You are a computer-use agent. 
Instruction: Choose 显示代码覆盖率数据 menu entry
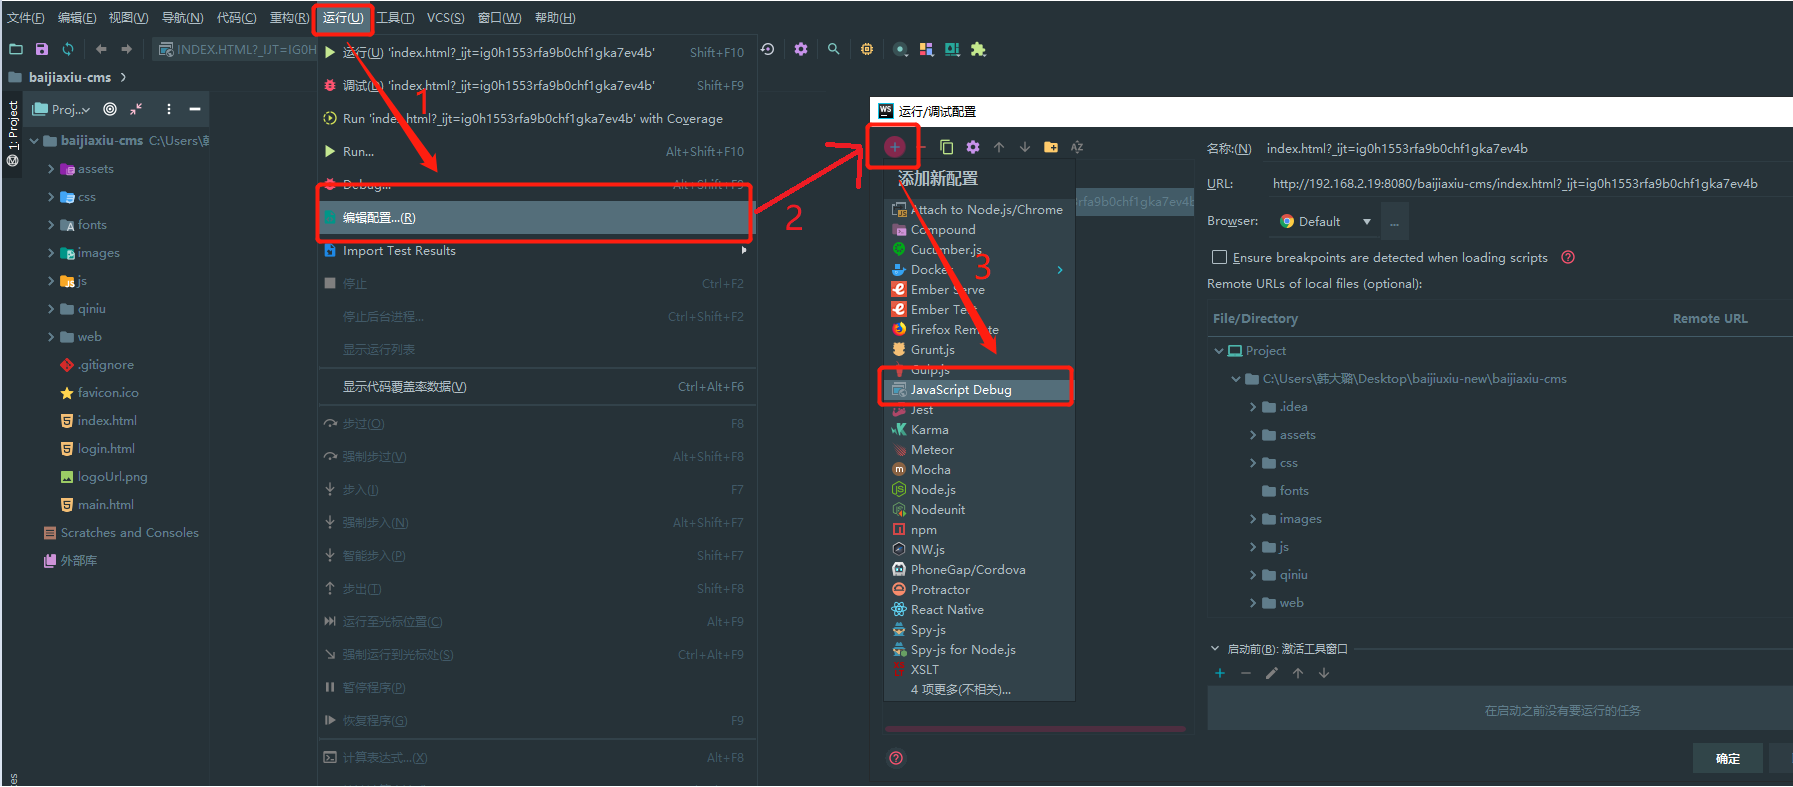click(x=535, y=387)
